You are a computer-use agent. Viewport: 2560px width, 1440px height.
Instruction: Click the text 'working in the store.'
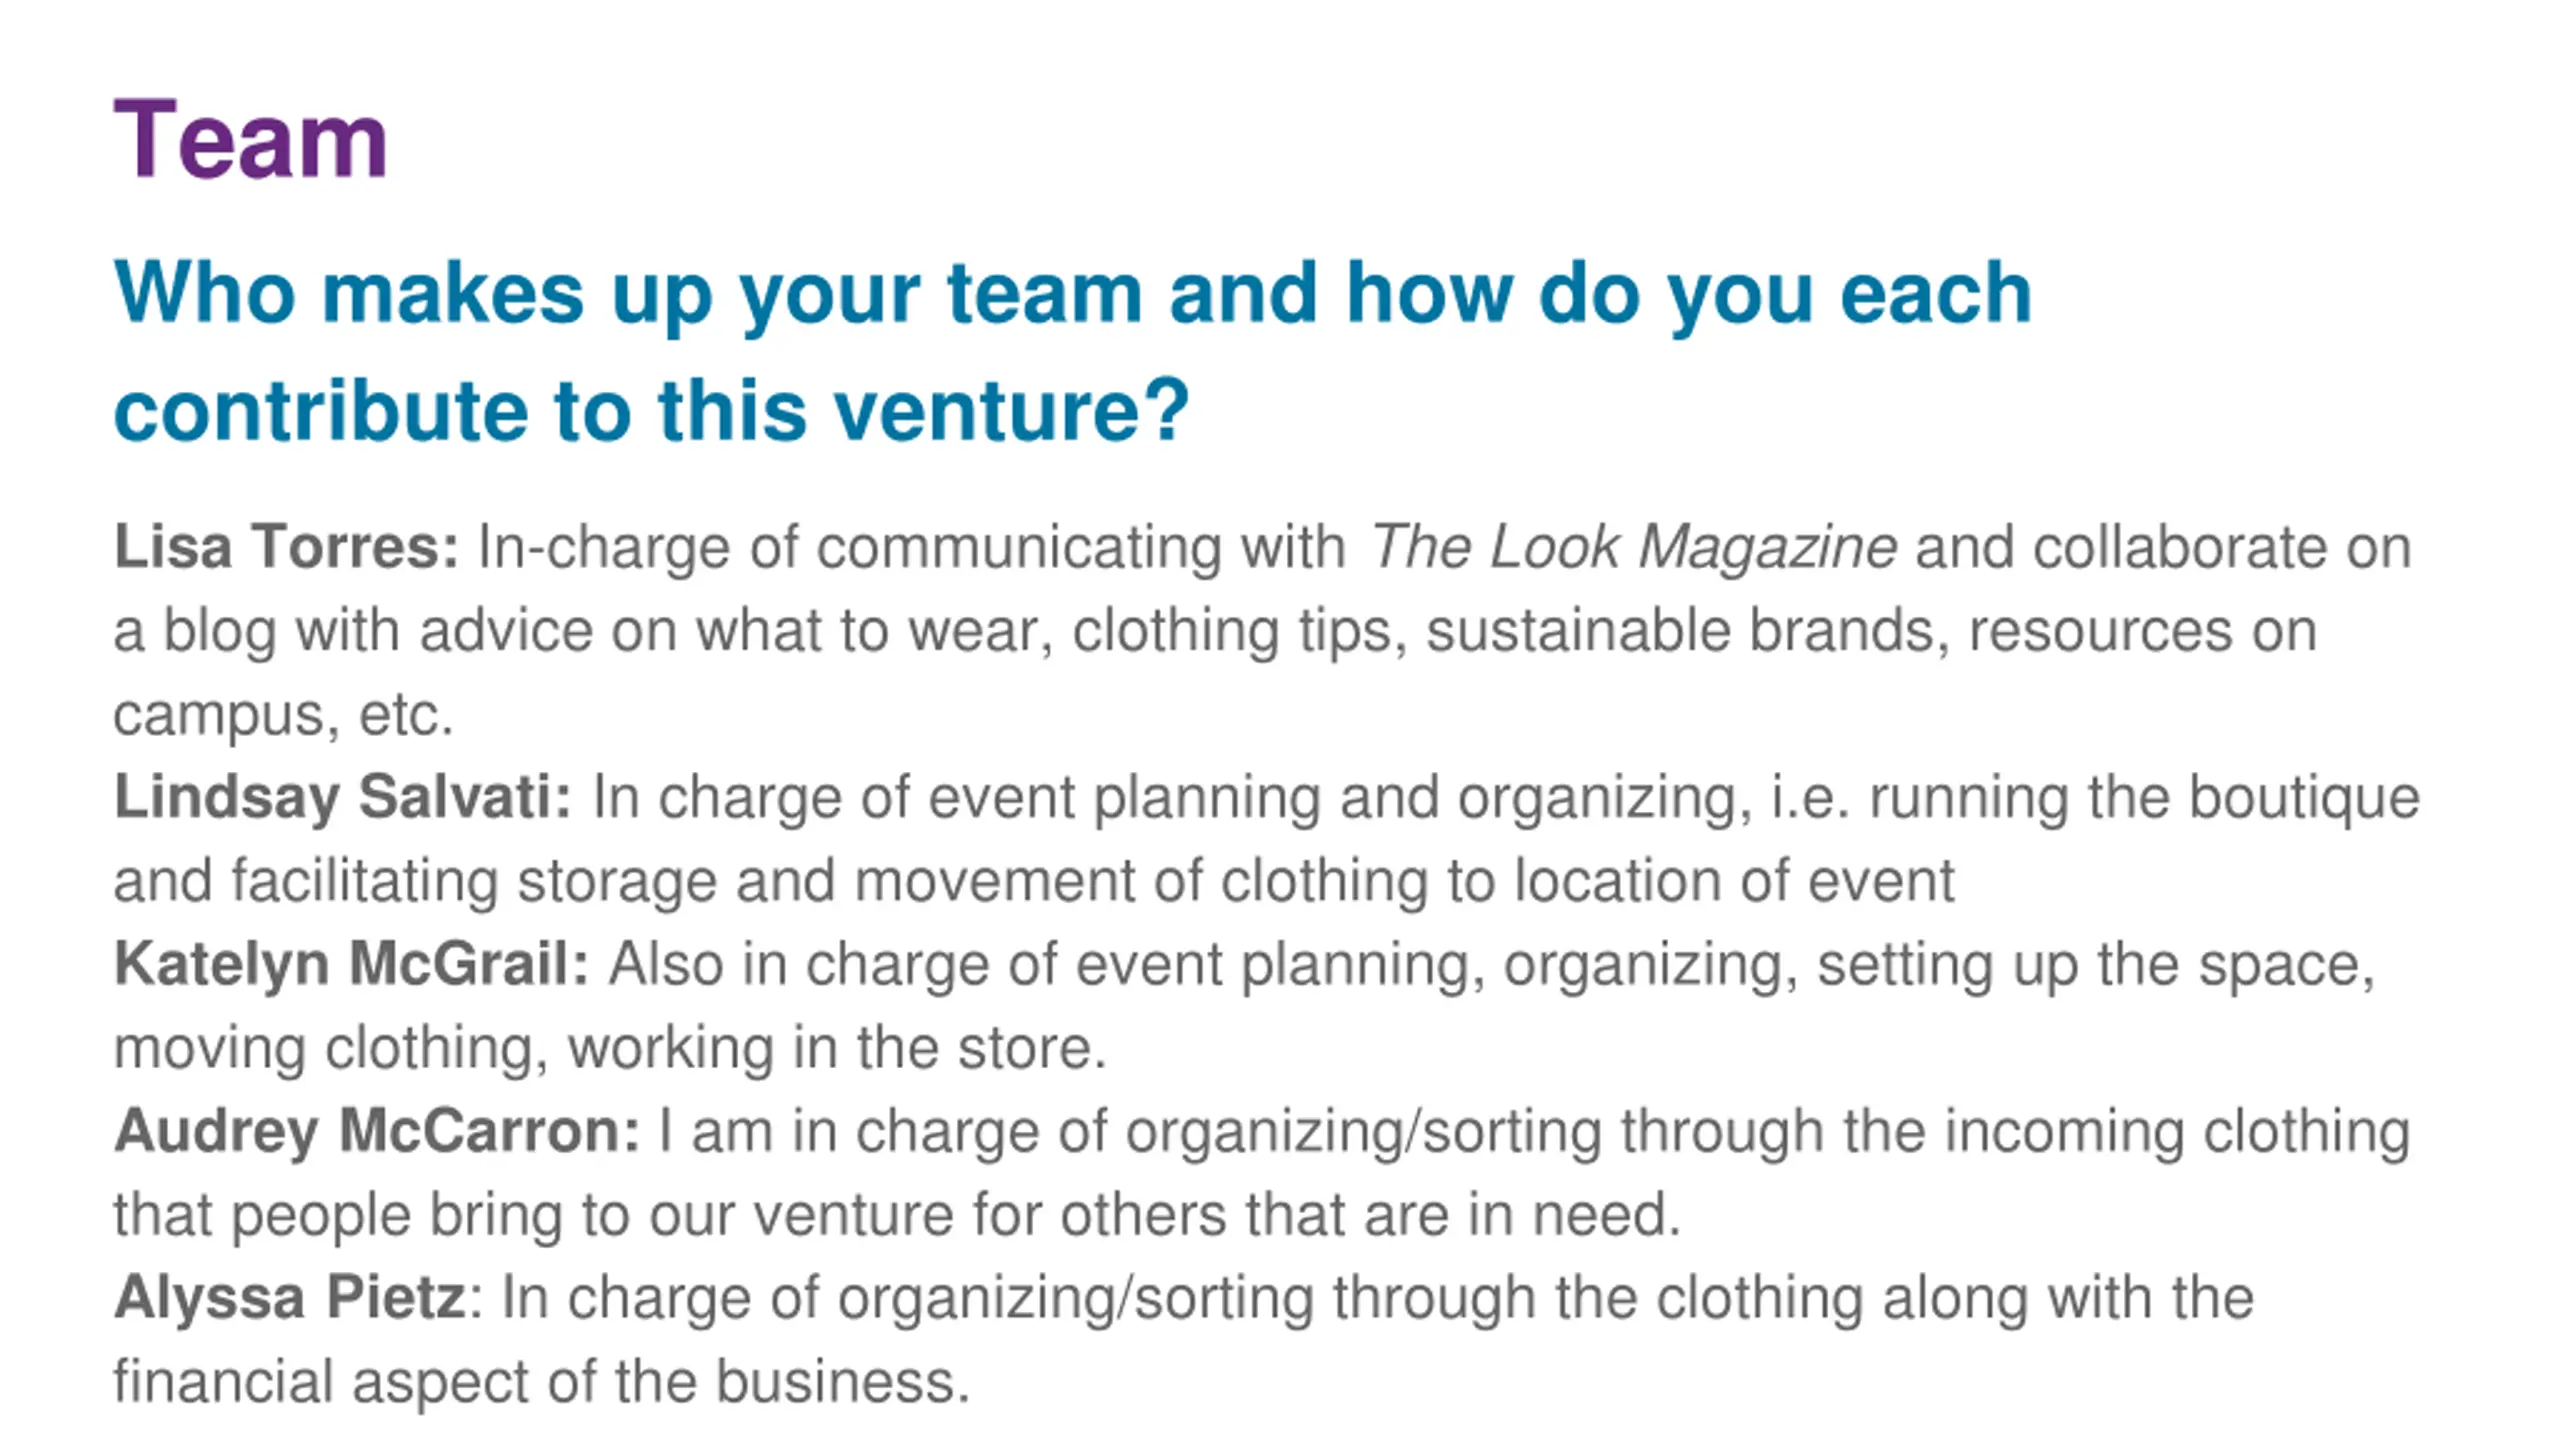point(837,1048)
